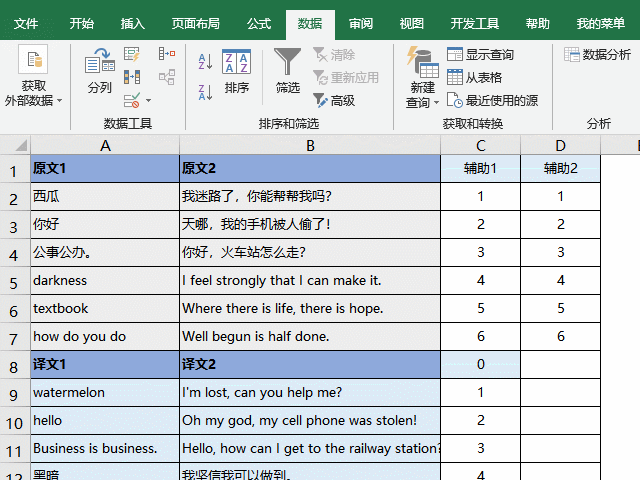
Task: Click the Consolidate icon
Action: click(x=167, y=53)
